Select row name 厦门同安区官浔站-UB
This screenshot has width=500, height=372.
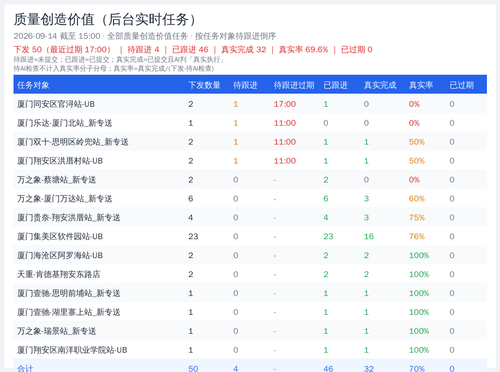(56, 104)
